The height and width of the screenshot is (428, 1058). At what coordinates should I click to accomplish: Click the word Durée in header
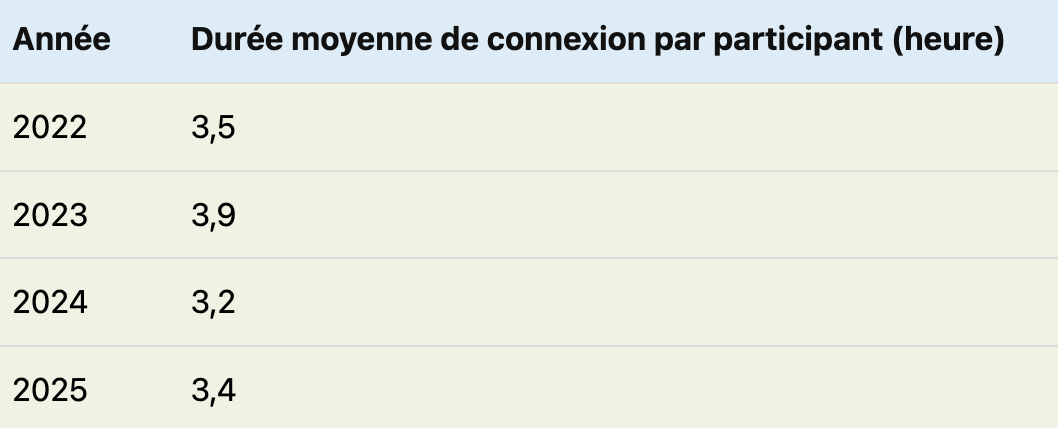pyautogui.click(x=236, y=40)
